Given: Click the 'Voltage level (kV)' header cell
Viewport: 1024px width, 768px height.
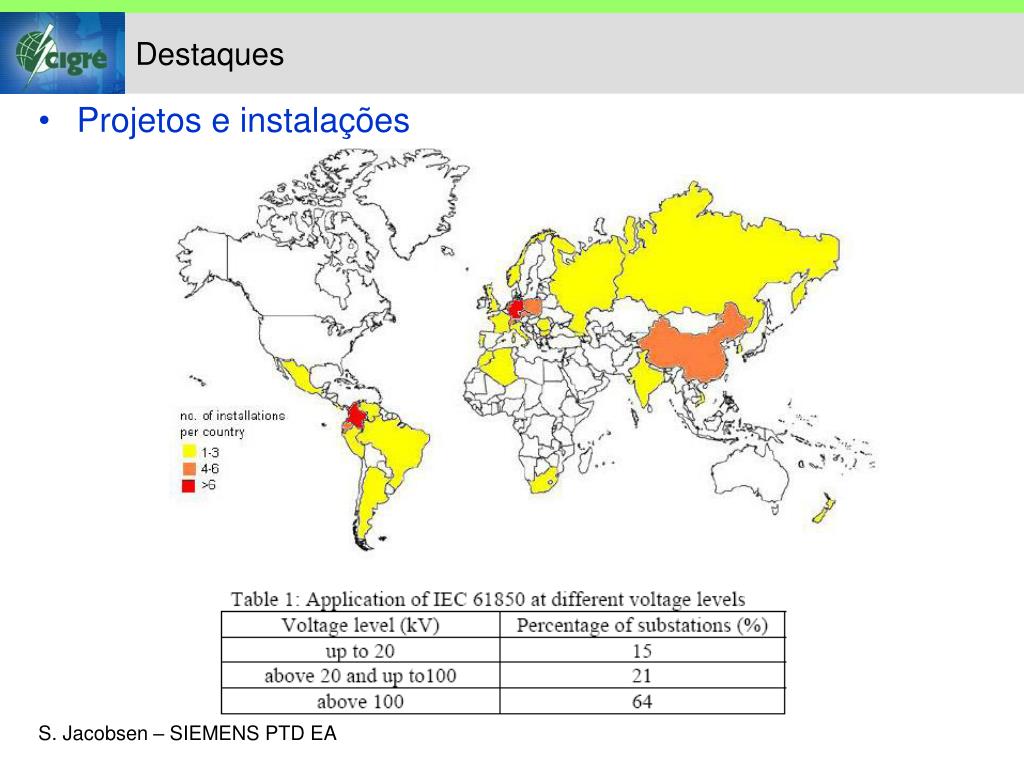Looking at the screenshot, I should (x=360, y=625).
